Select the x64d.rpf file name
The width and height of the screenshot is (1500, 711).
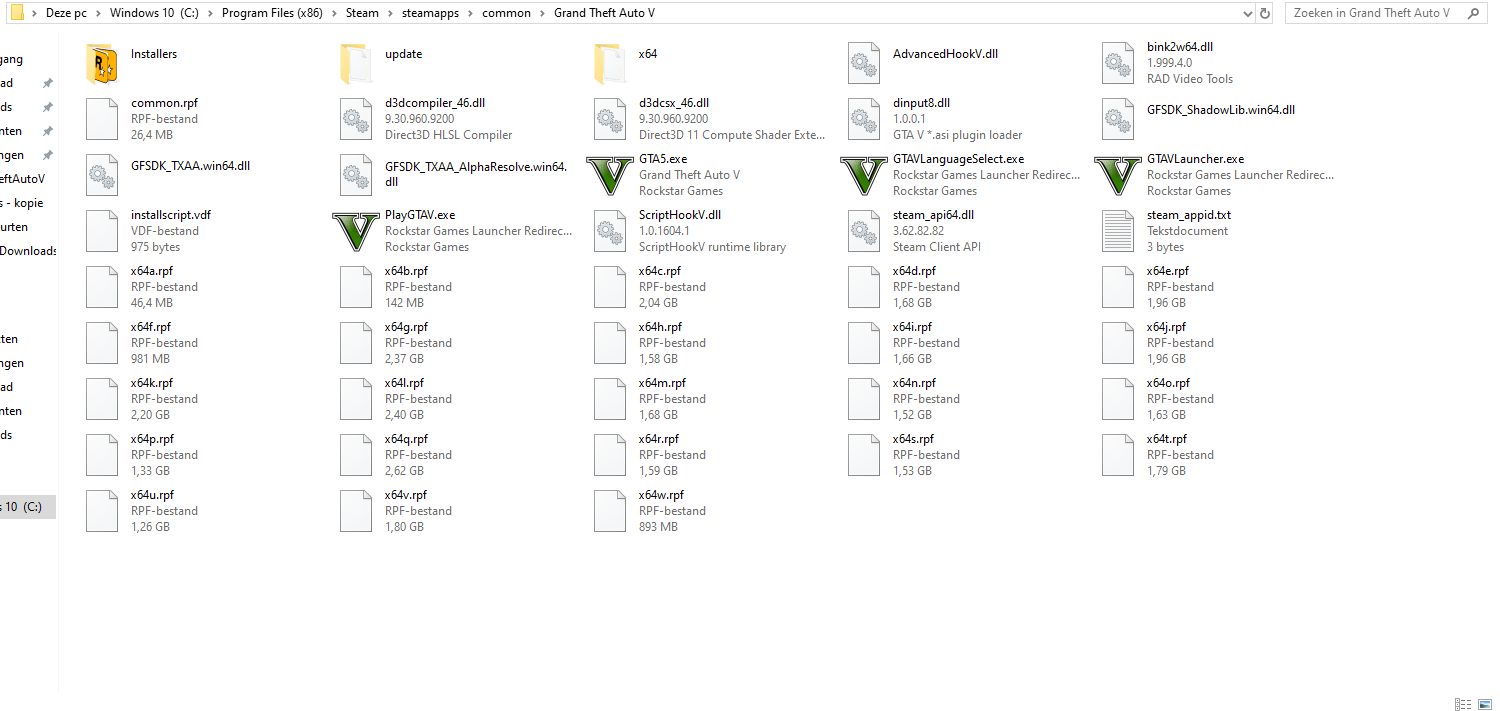point(914,271)
